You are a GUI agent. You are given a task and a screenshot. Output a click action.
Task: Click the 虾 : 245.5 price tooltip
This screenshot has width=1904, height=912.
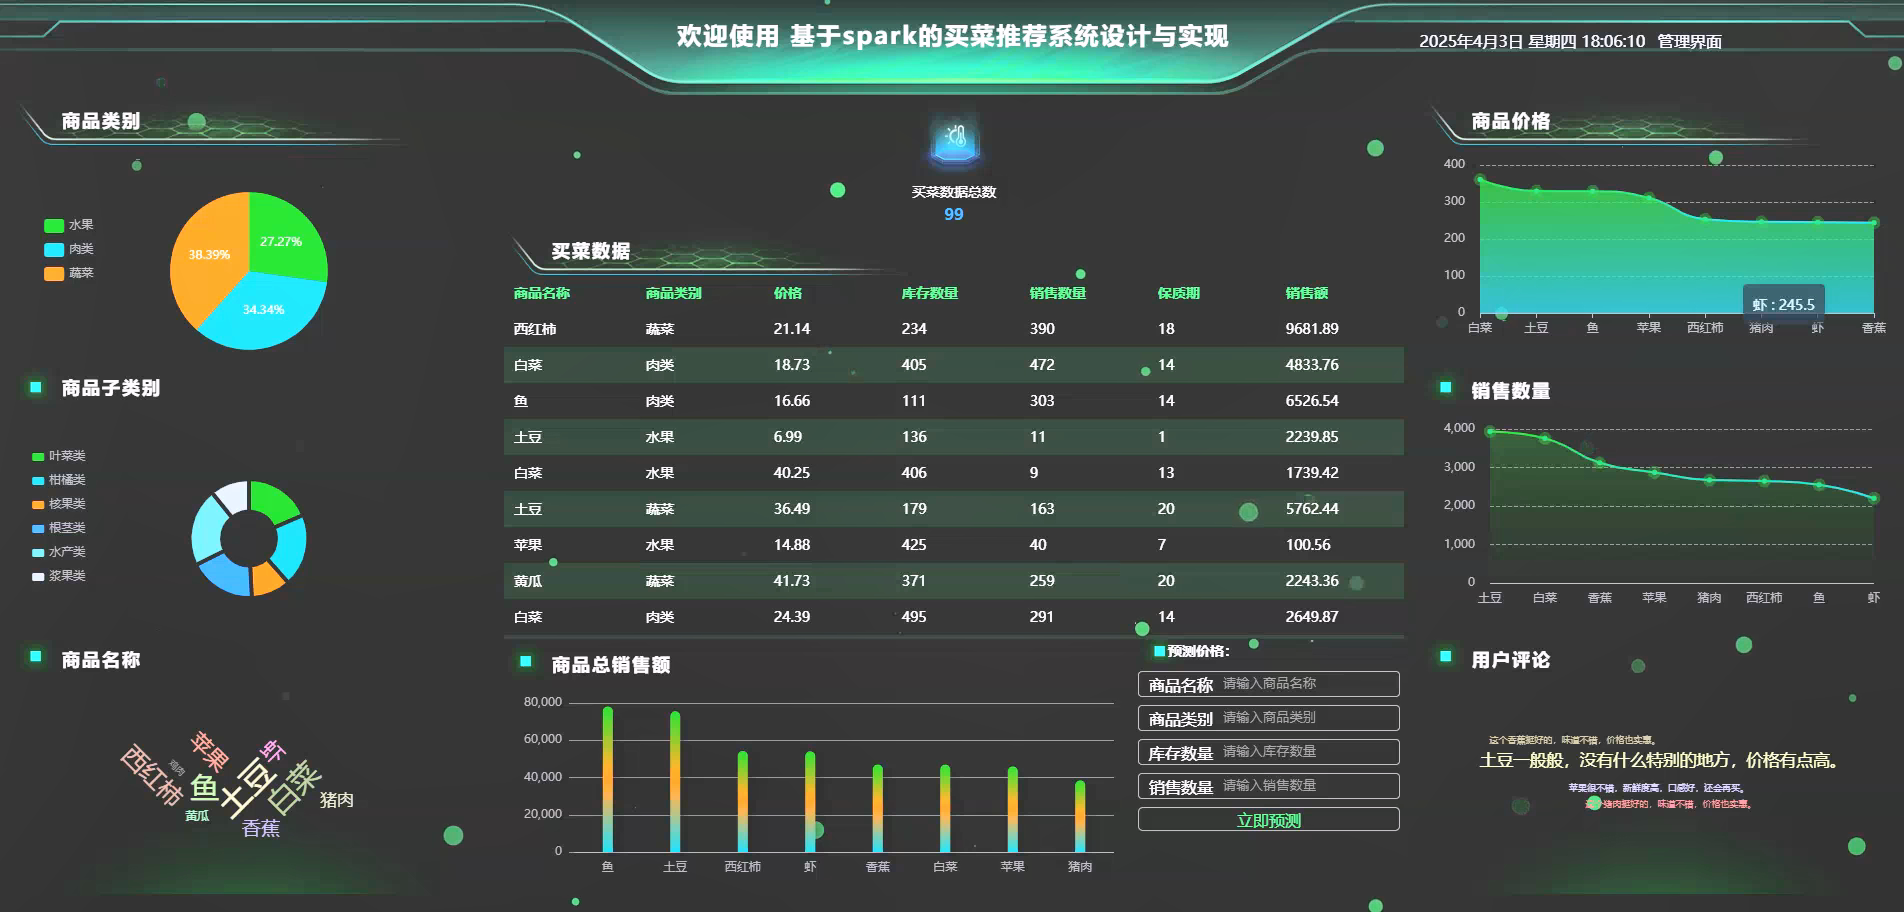click(x=1783, y=304)
